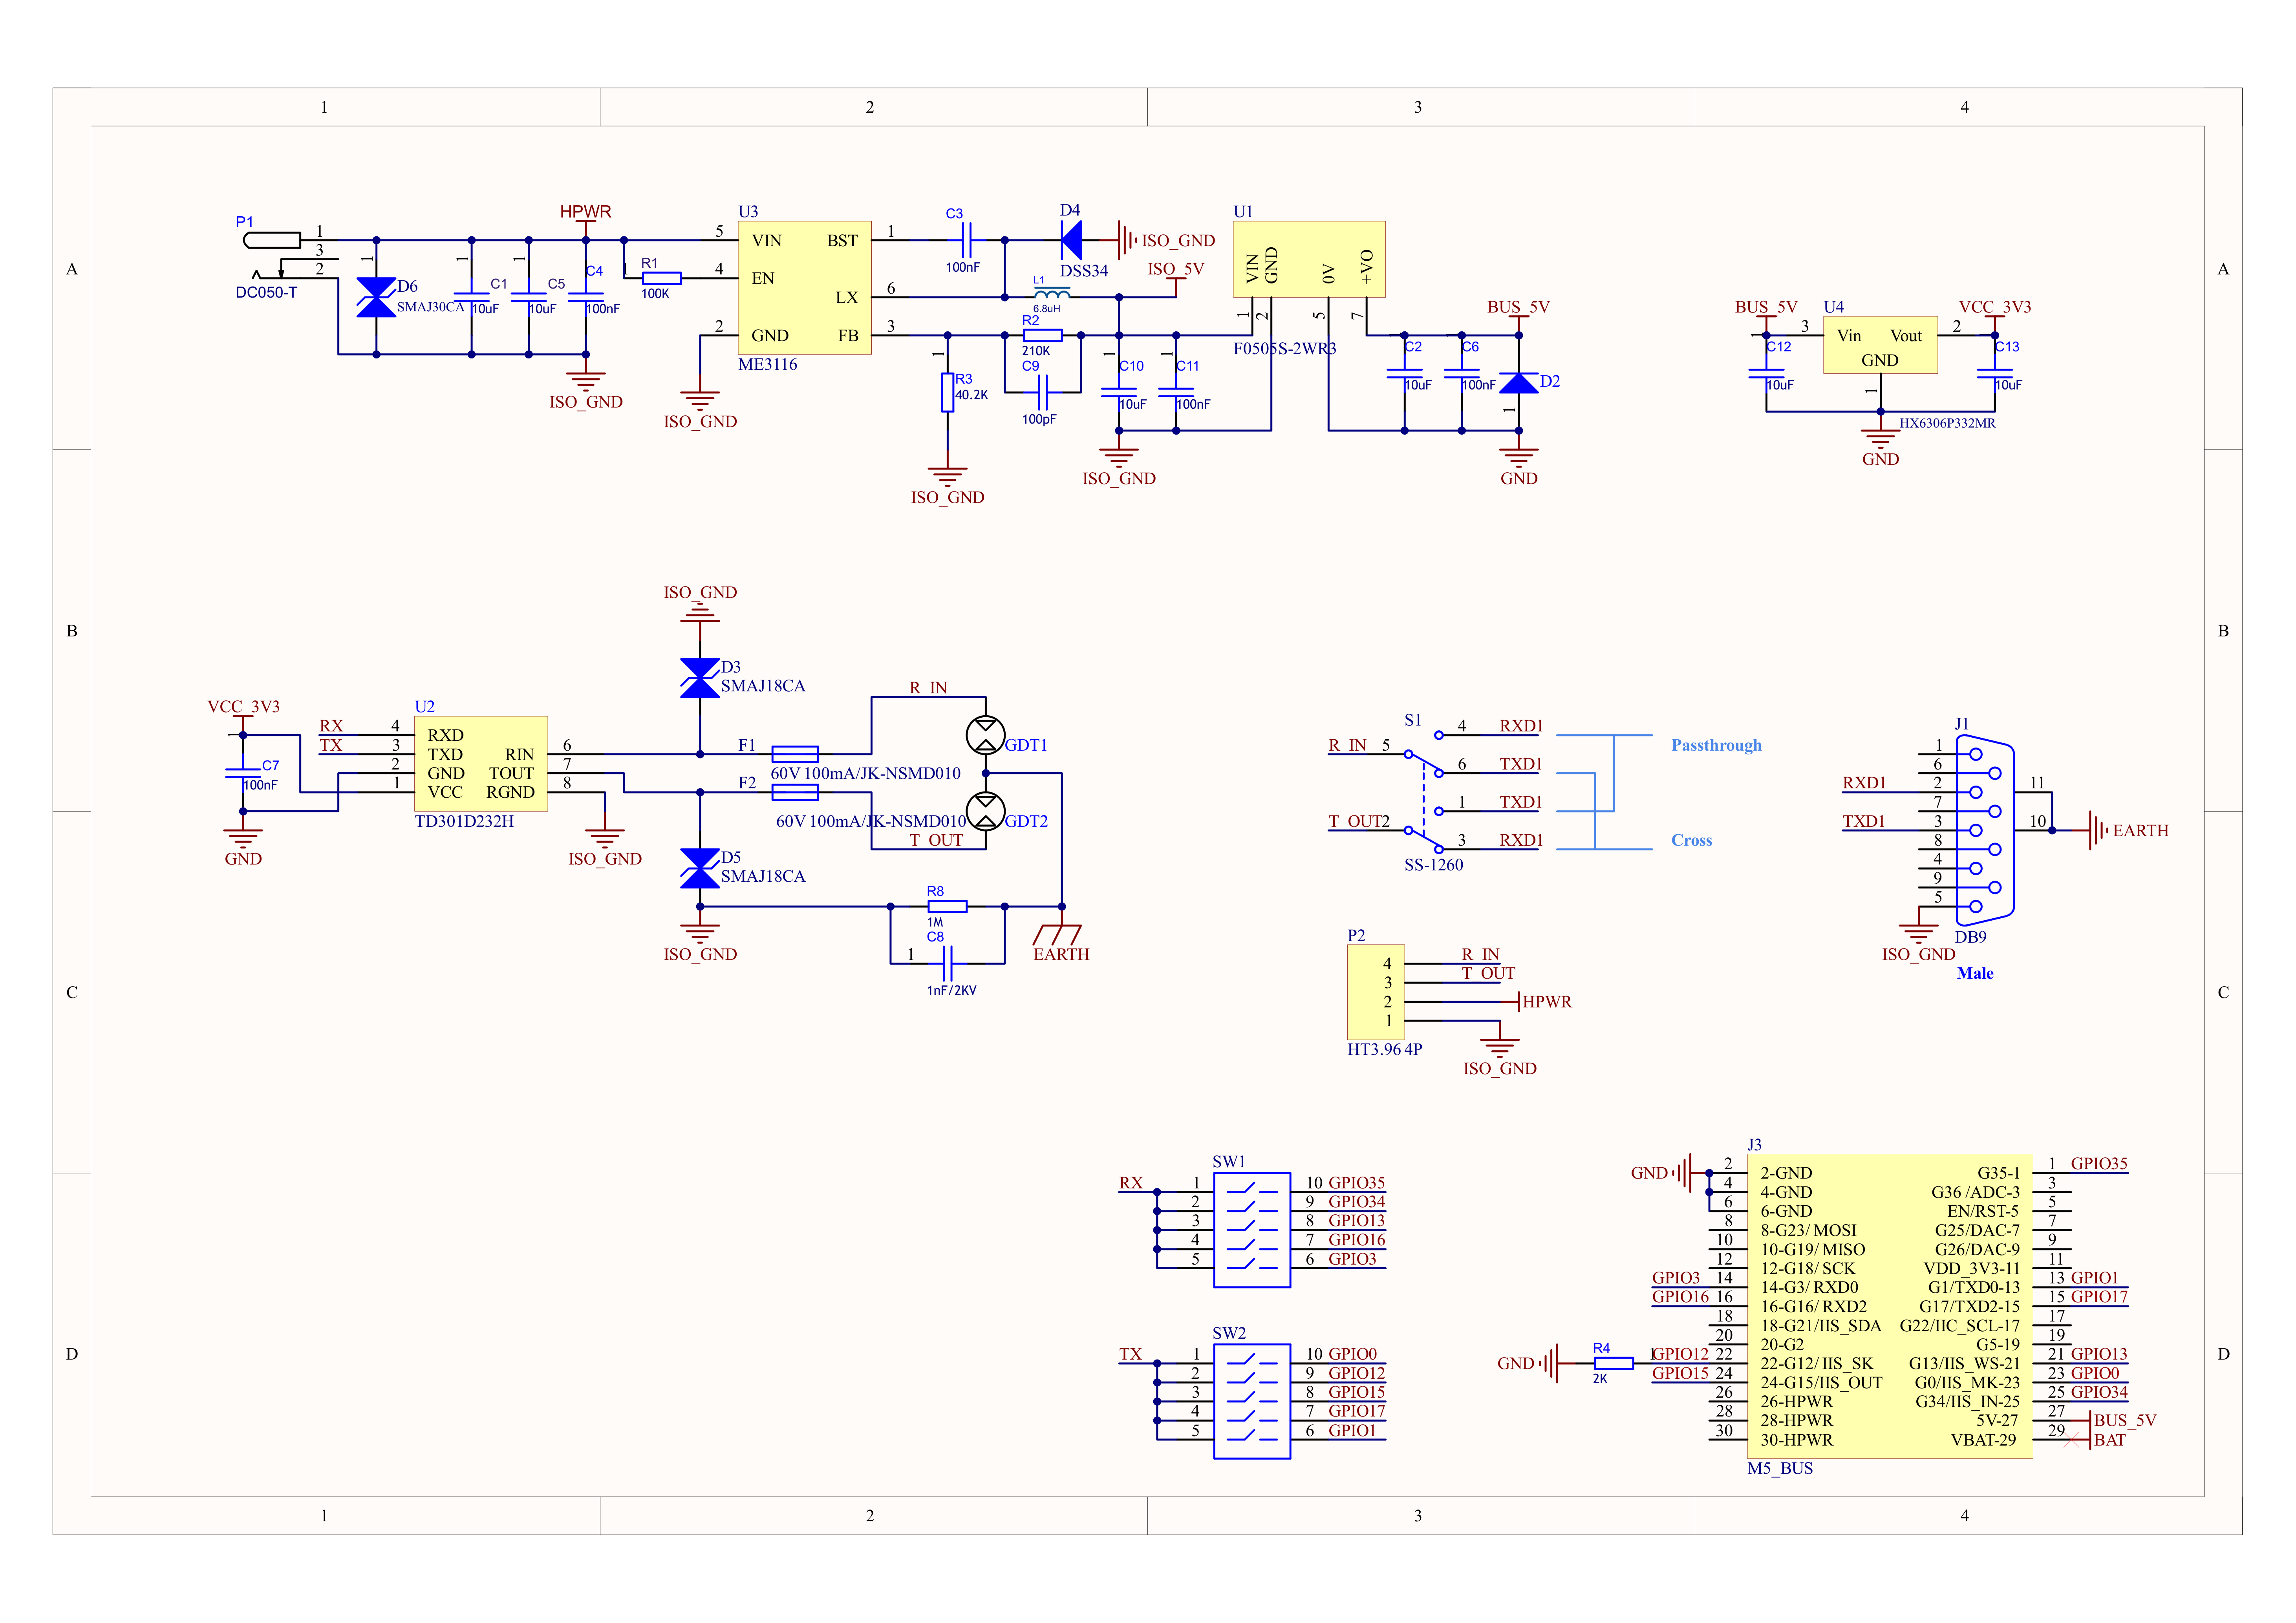2296x1623 pixels.
Task: Select the SW2 DIP switch block
Action: (1251, 1401)
